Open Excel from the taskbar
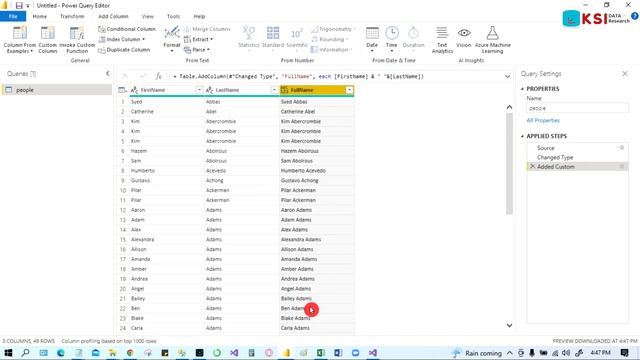The image size is (640, 360). [321, 353]
